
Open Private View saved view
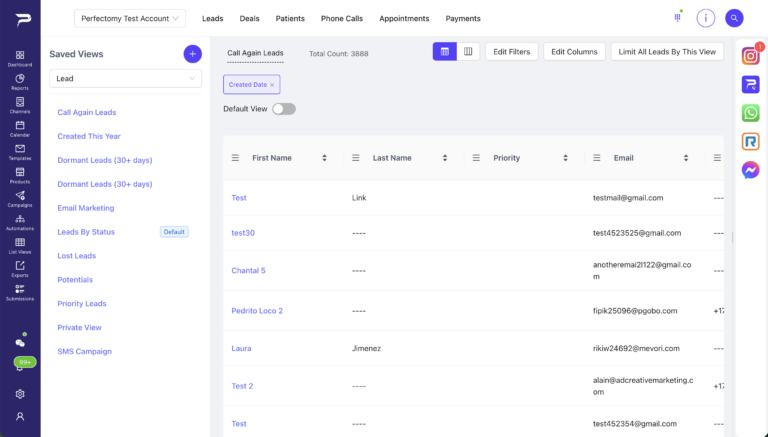point(79,327)
